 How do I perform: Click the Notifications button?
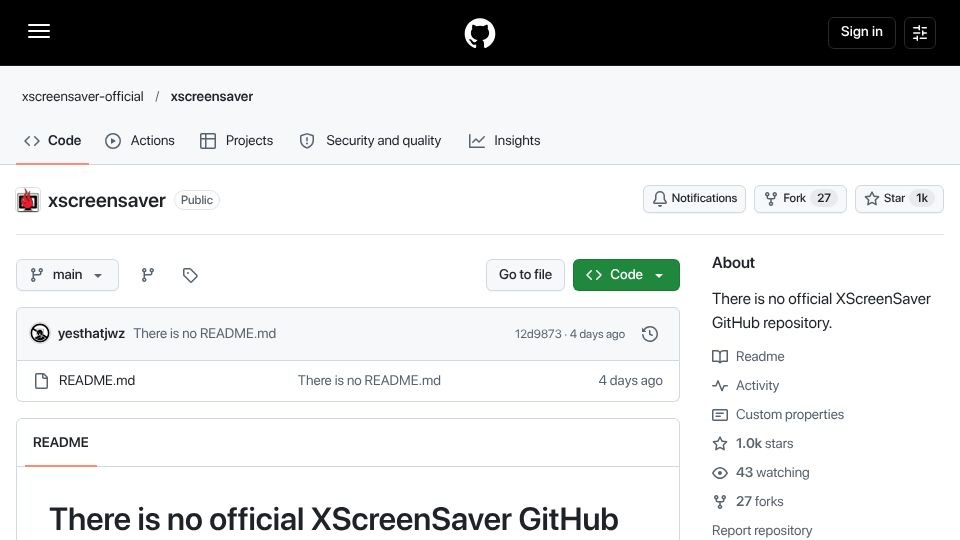pos(694,198)
